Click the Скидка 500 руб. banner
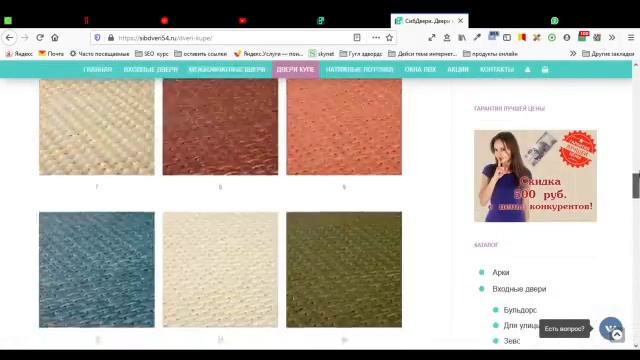This screenshot has height=360, width=640. click(535, 176)
